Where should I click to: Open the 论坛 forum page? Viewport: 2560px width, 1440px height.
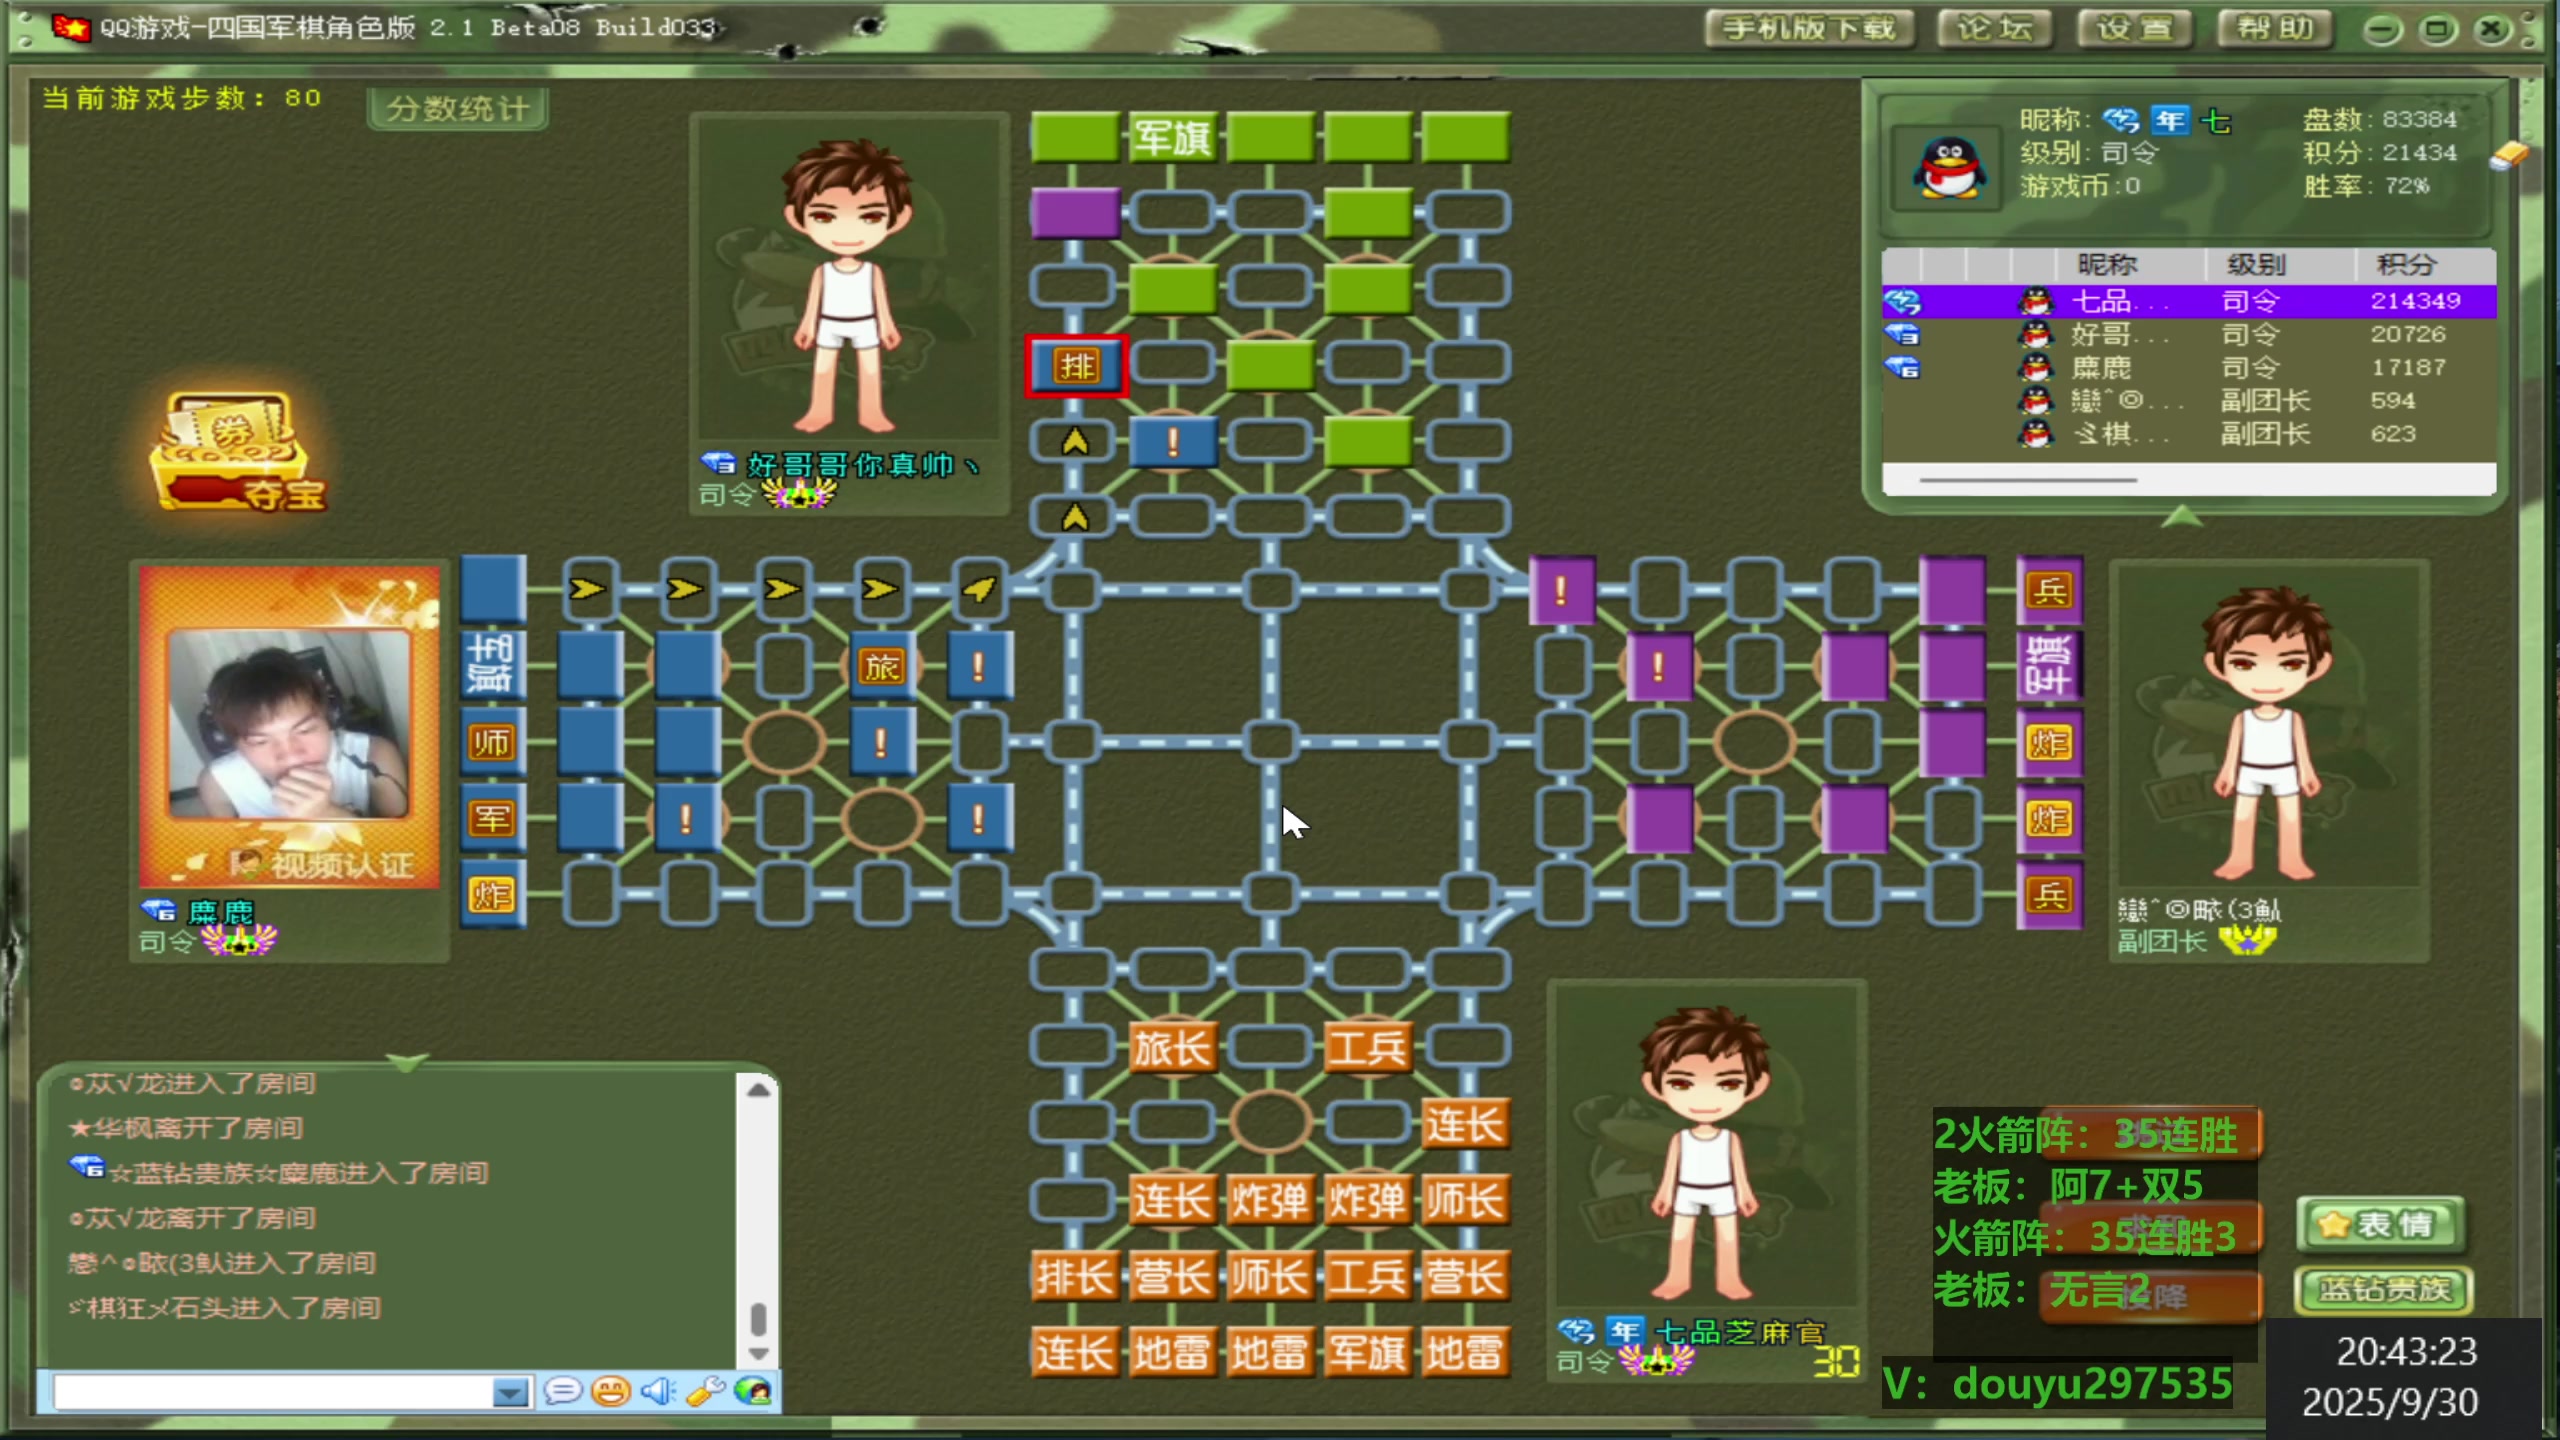point(1996,28)
